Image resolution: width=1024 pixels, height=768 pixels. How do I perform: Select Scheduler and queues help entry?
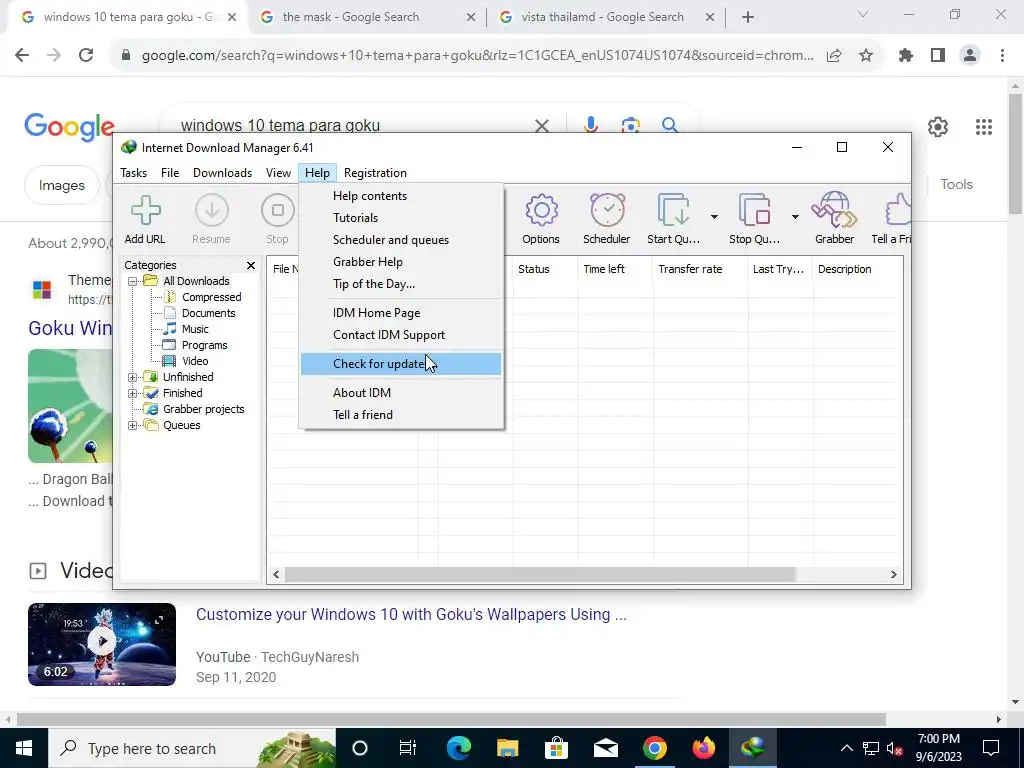(x=401, y=240)
